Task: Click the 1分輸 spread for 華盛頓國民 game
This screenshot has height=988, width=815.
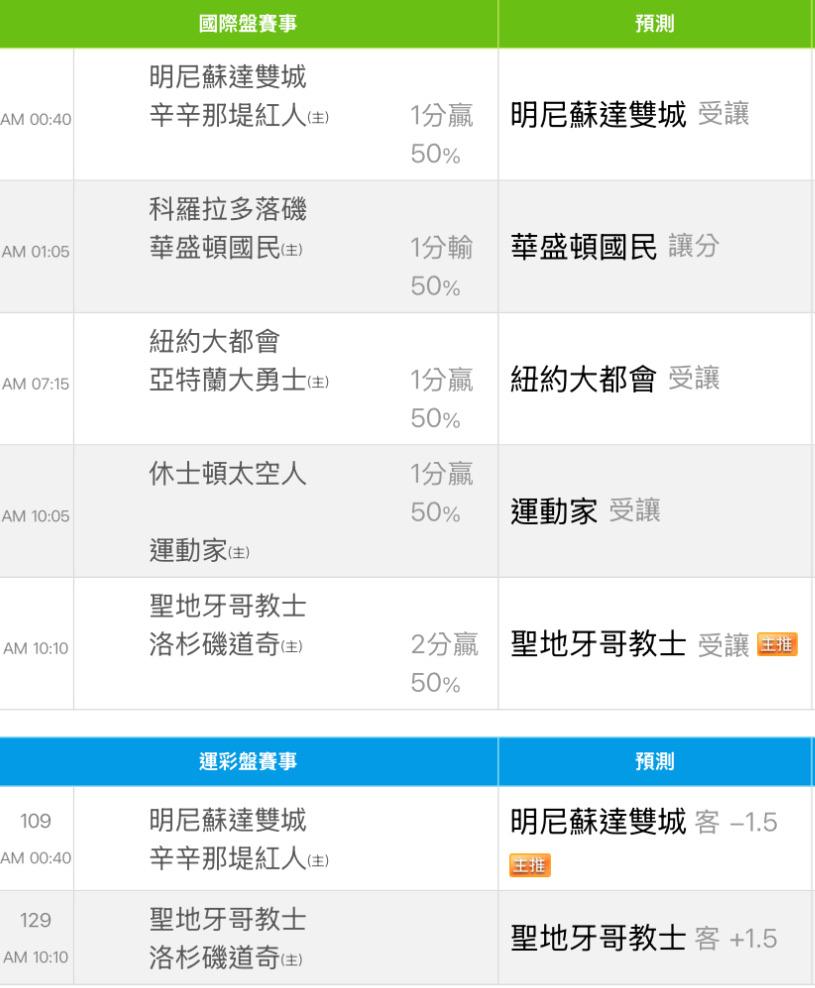Action: coord(442,248)
